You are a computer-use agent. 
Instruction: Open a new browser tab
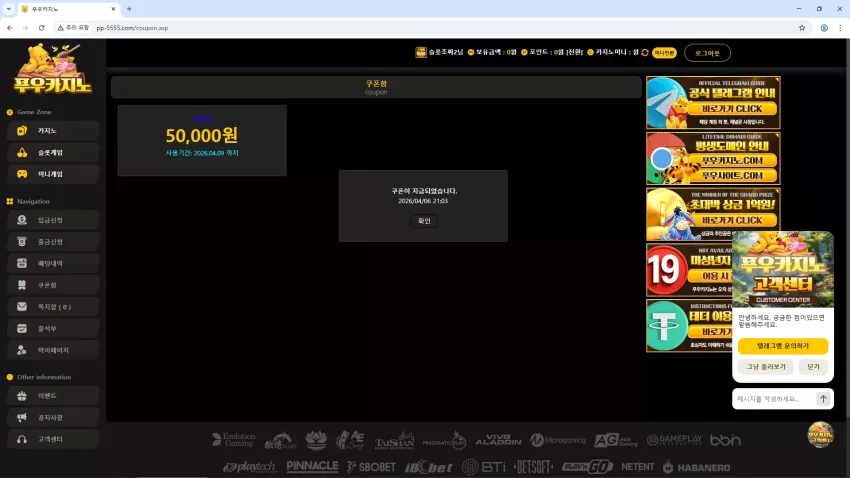point(129,9)
